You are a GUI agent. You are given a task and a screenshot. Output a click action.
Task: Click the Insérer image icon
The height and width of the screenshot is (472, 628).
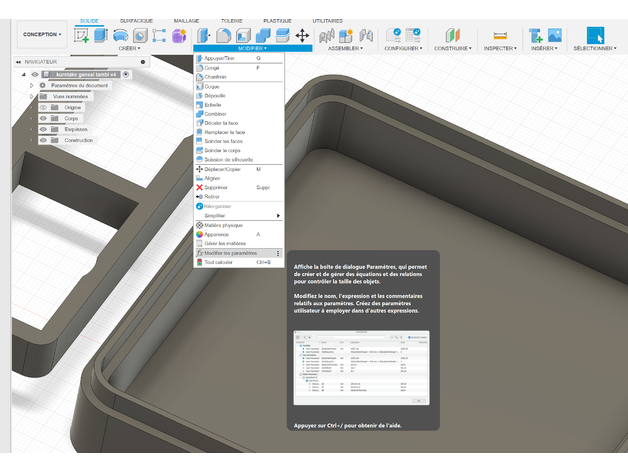pyautogui.click(x=554, y=35)
